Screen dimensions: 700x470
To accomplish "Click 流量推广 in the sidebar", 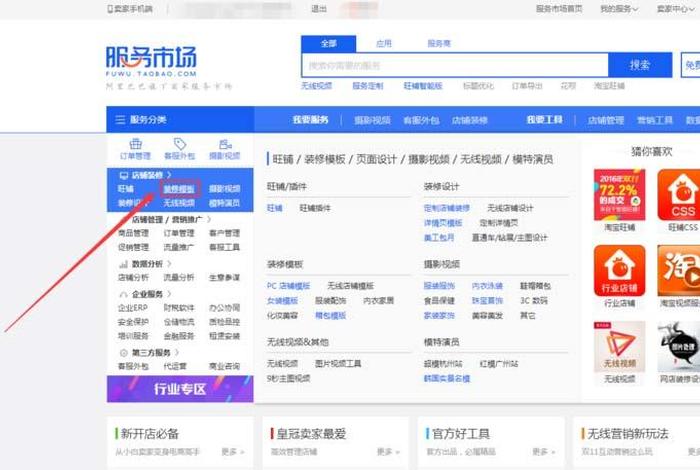I will [179, 247].
